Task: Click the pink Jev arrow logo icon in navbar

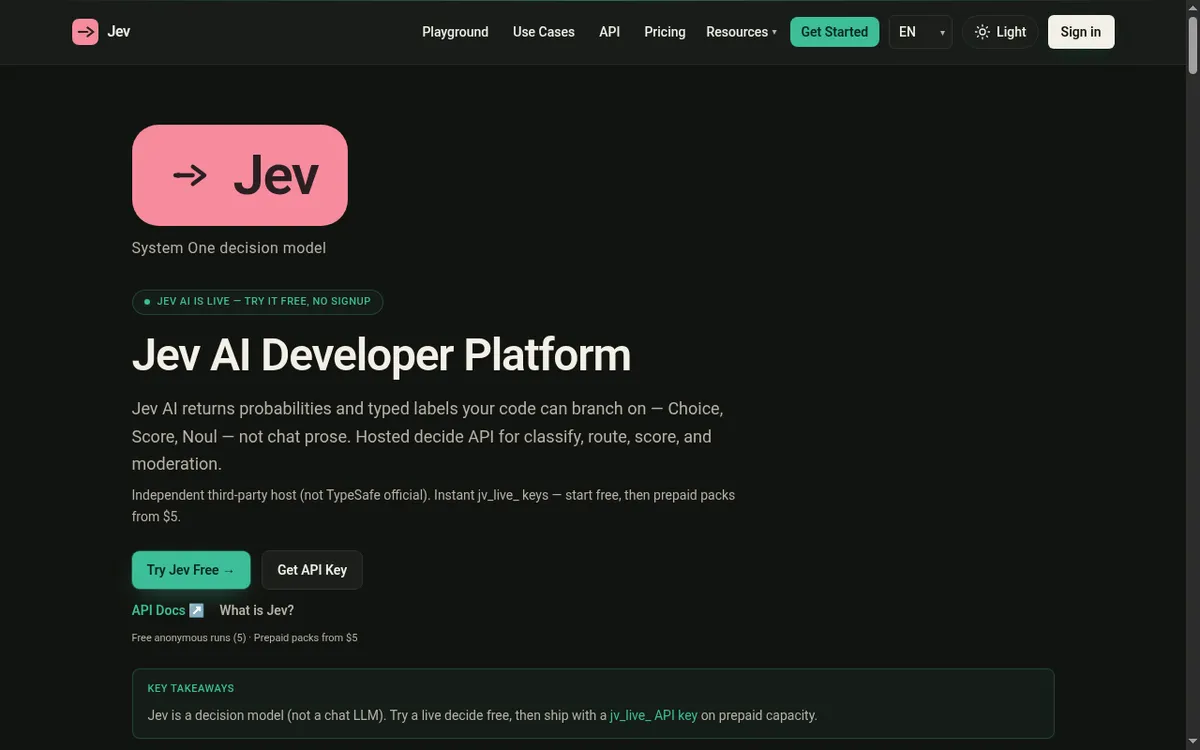Action: point(85,32)
